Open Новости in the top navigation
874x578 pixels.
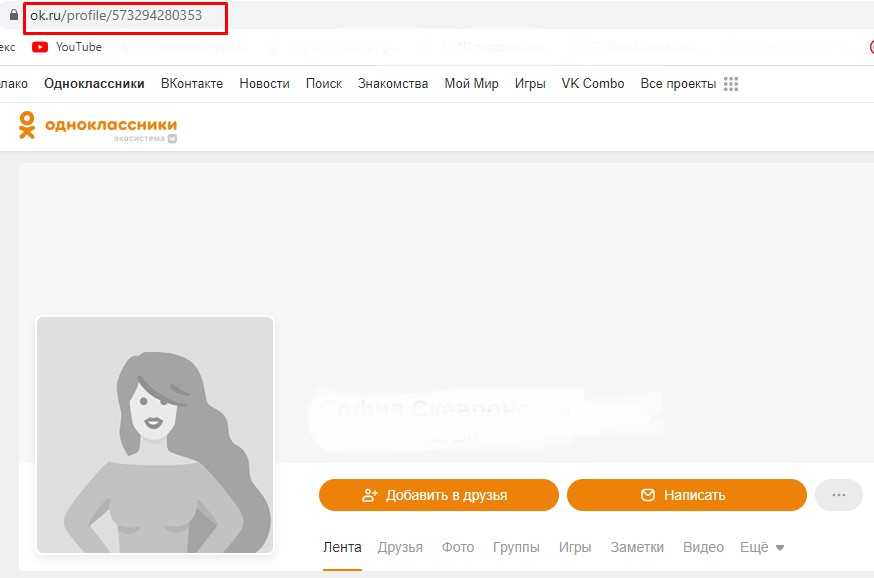pyautogui.click(x=264, y=84)
